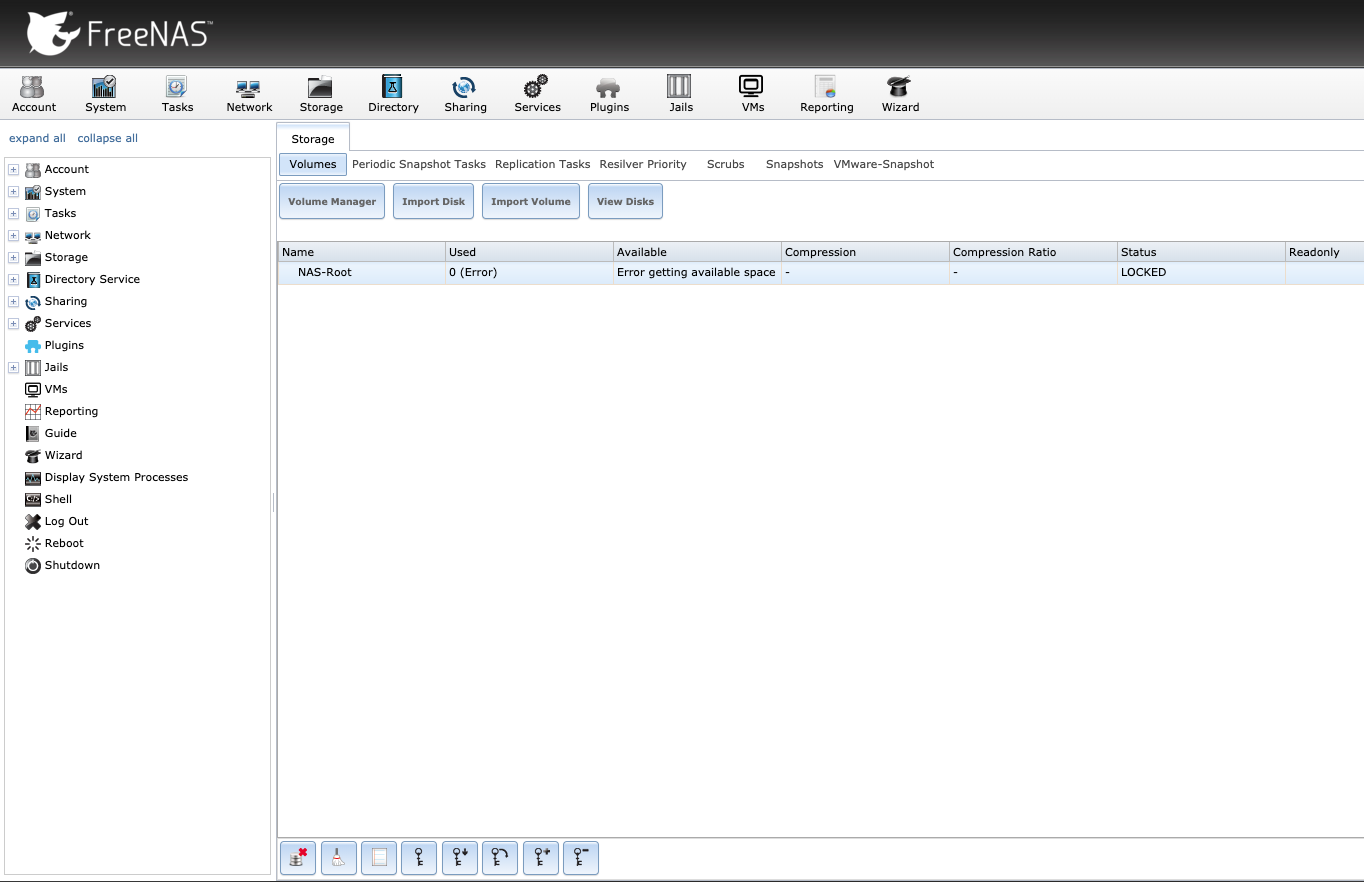Click the volume status notepad icon

click(x=379, y=857)
